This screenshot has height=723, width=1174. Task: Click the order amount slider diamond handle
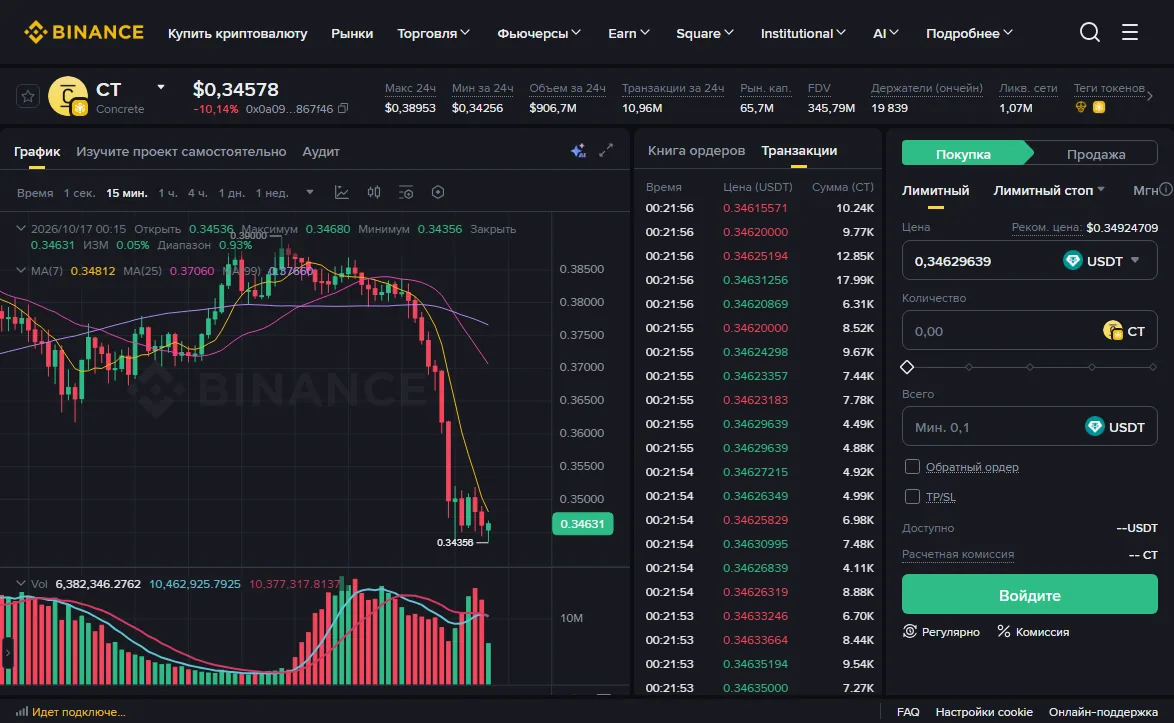coord(907,367)
